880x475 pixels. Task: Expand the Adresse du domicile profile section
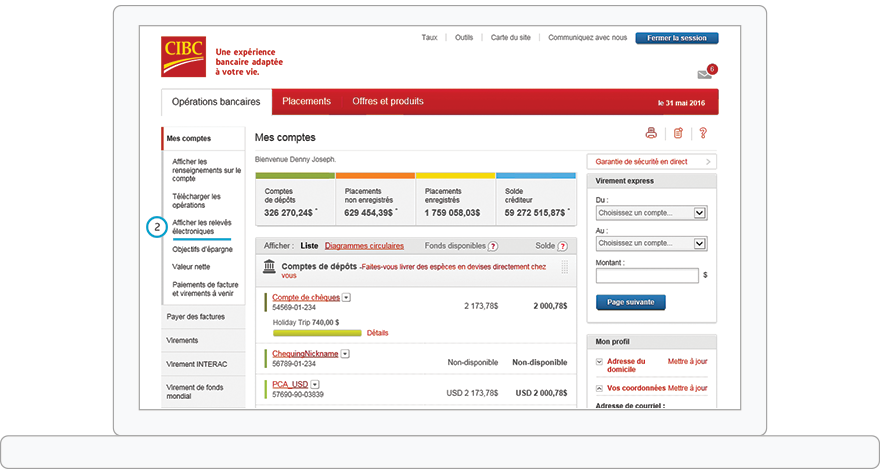[x=598, y=362]
